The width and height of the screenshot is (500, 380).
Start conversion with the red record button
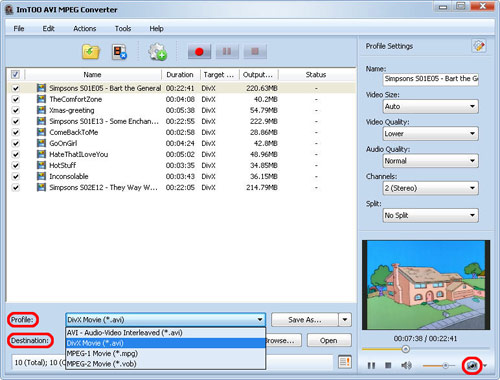pos(199,52)
